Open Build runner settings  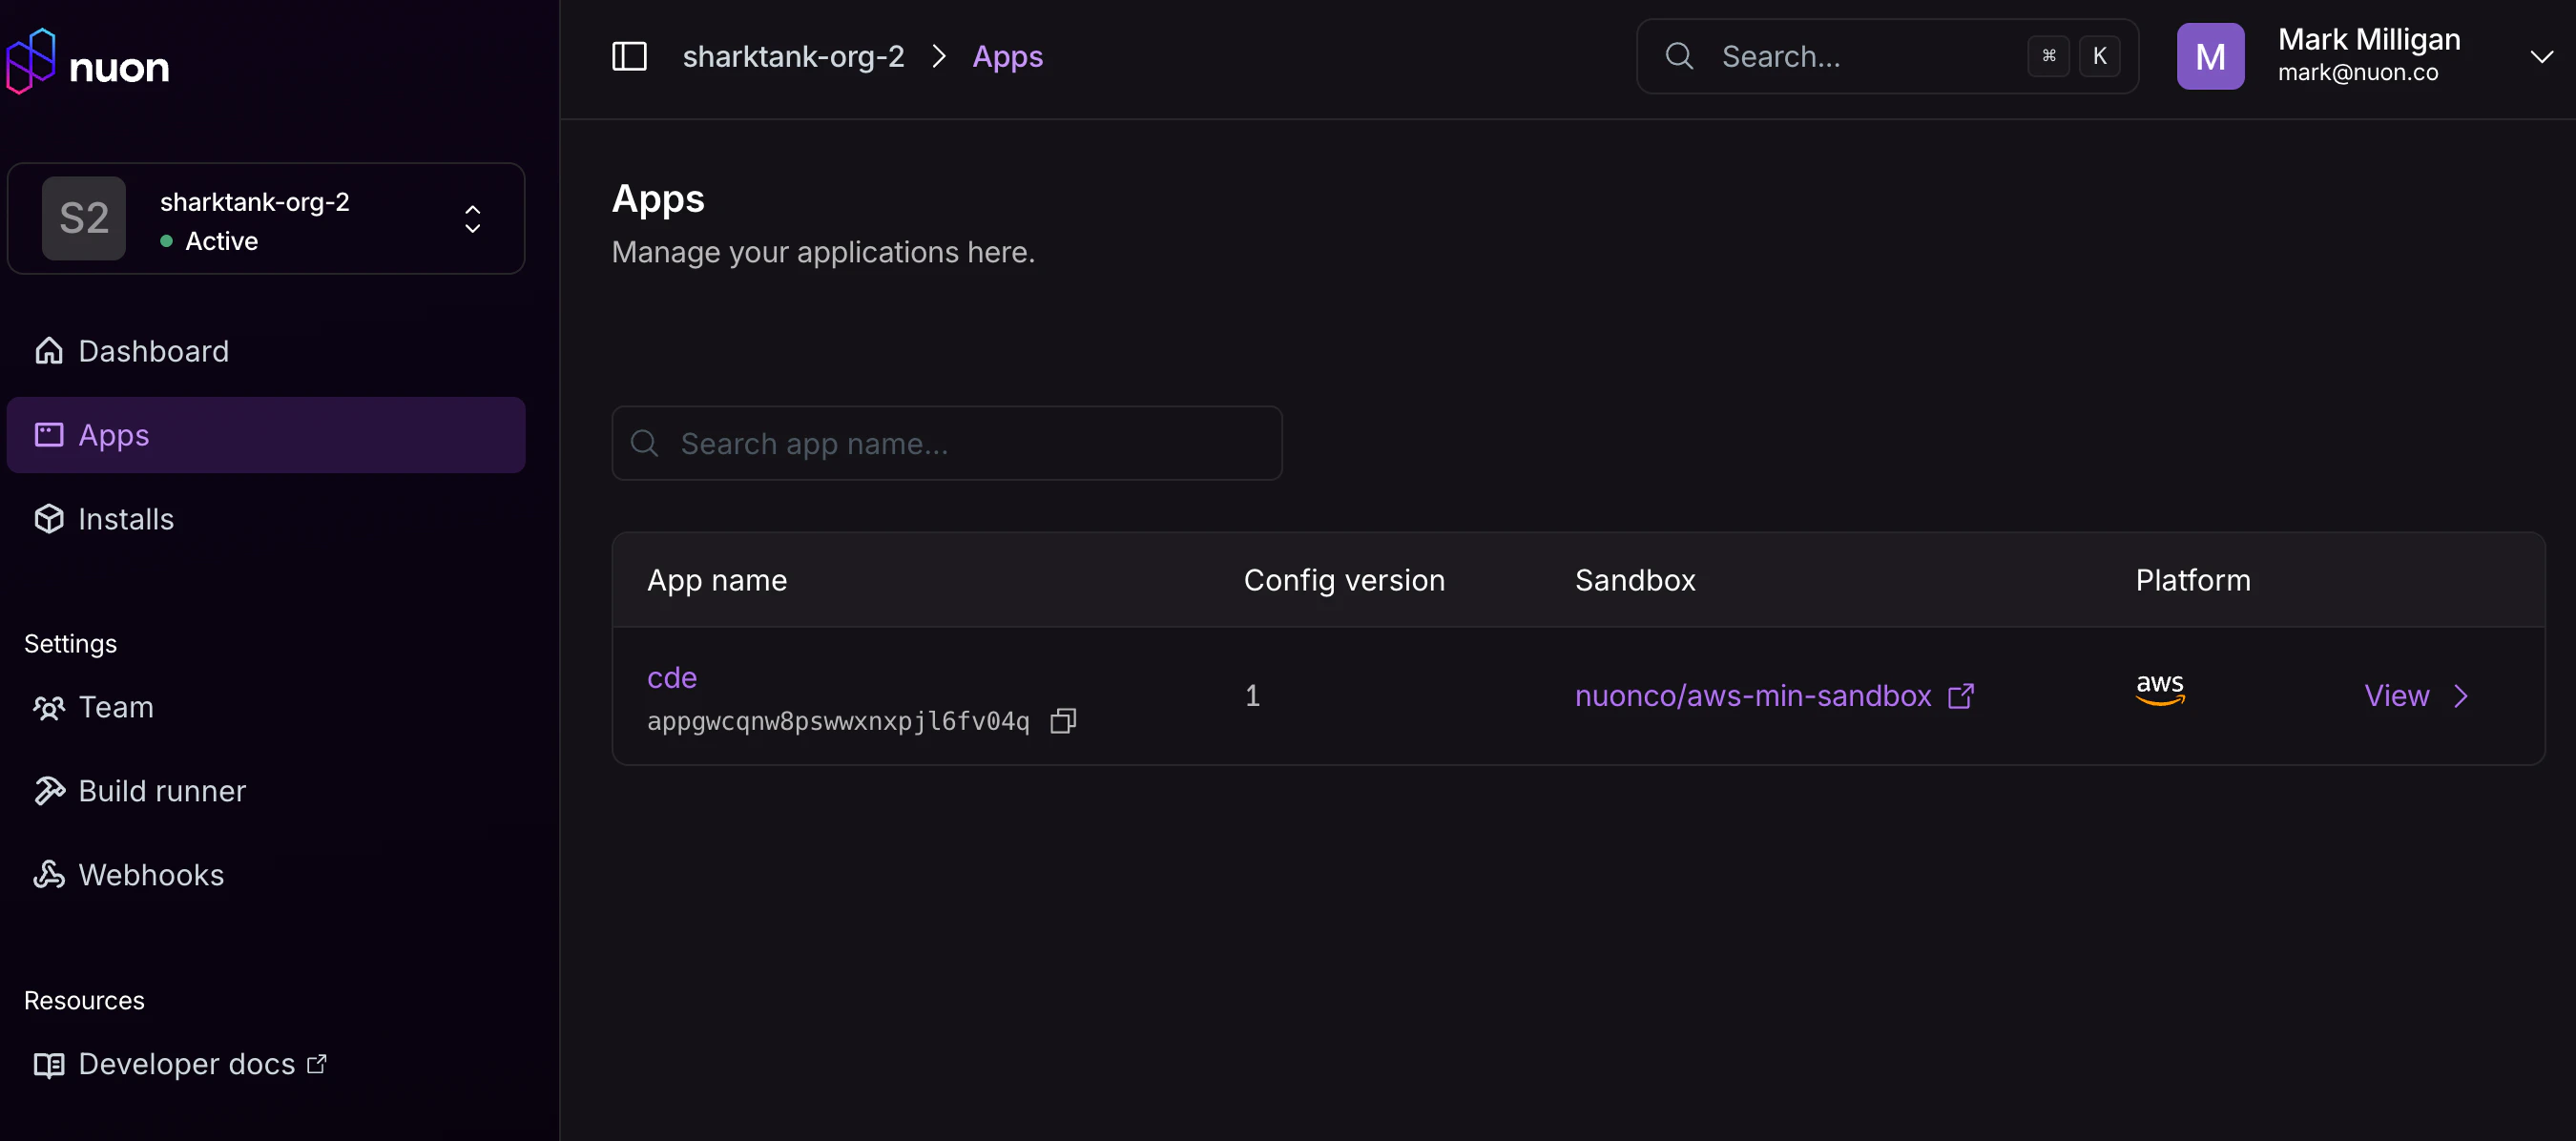[x=266, y=791]
